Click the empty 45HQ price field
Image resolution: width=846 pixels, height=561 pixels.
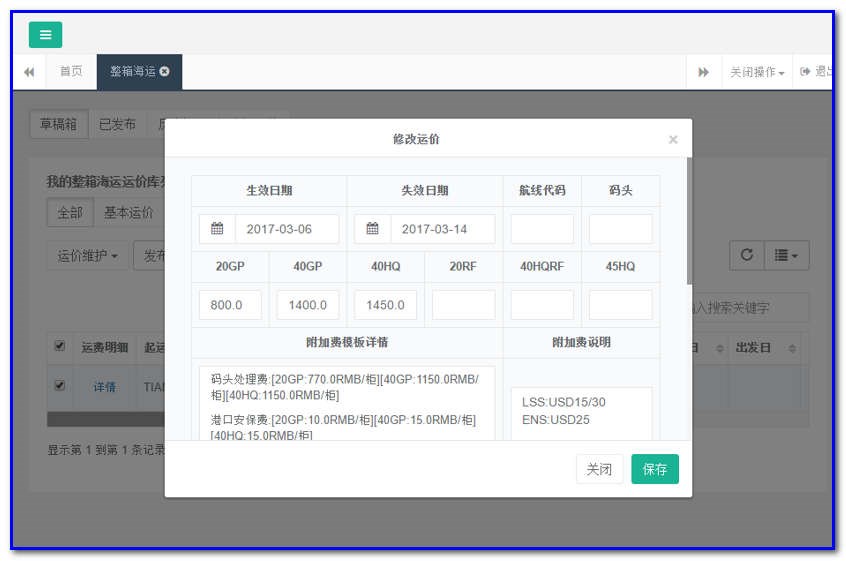point(620,305)
